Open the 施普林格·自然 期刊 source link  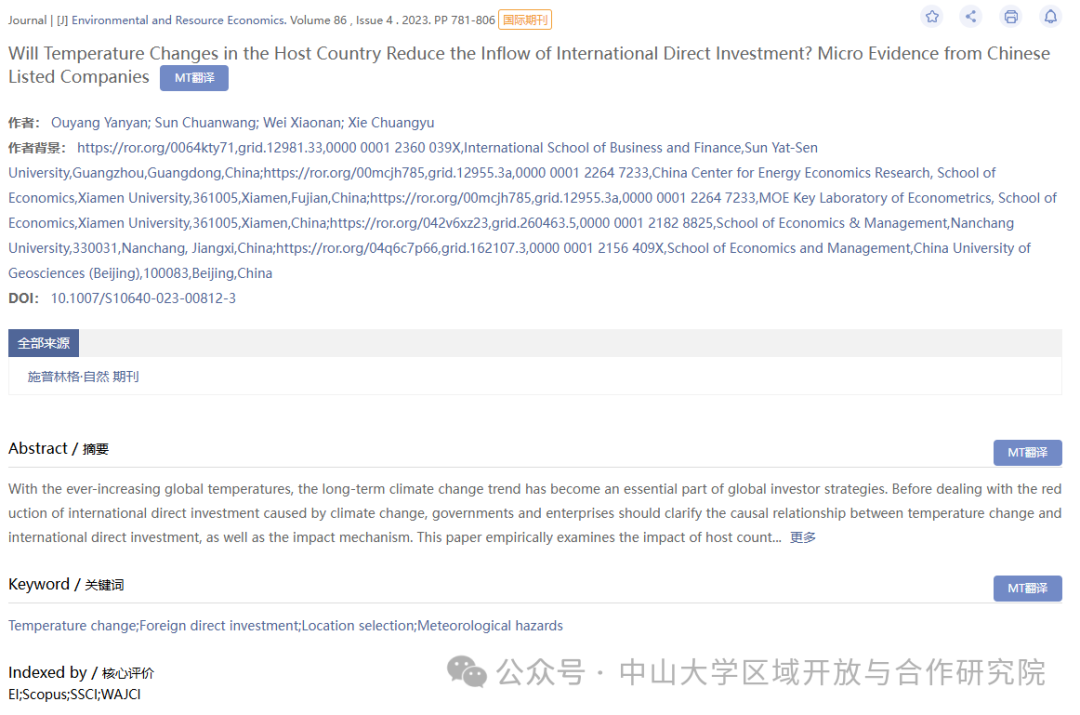click(x=83, y=377)
